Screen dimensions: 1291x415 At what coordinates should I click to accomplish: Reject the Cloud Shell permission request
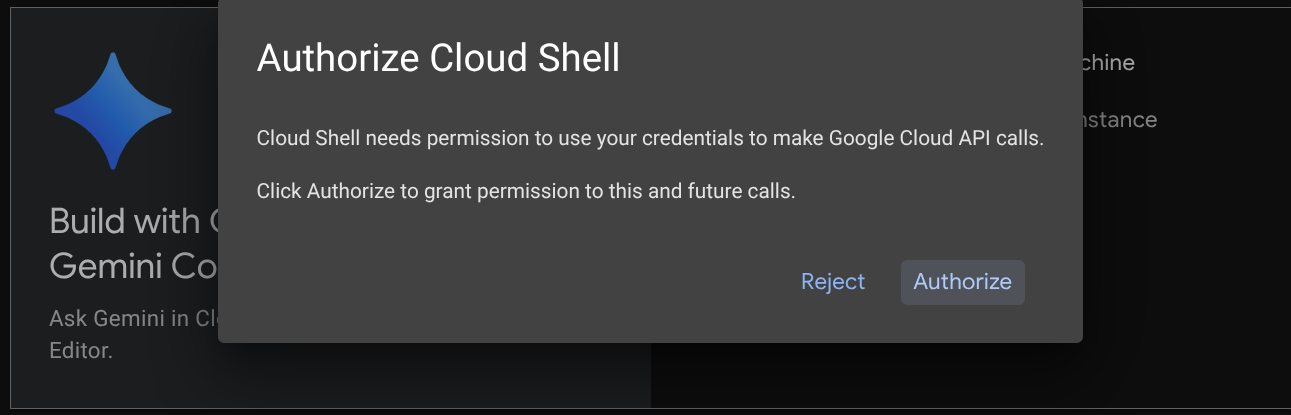[x=832, y=282]
